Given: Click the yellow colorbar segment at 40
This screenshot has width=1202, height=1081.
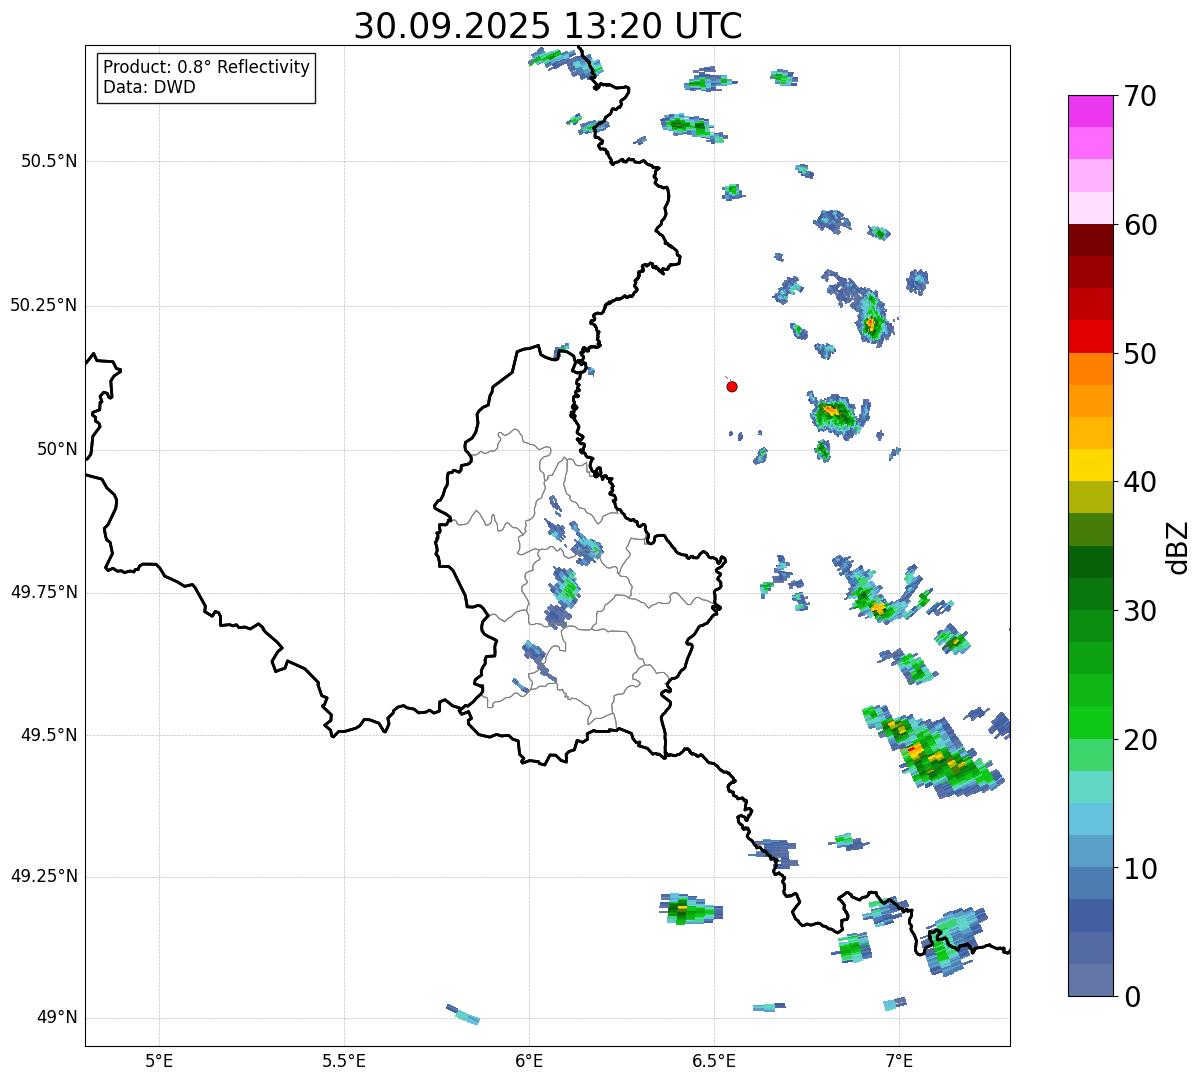Looking at the screenshot, I should 1091,466.
